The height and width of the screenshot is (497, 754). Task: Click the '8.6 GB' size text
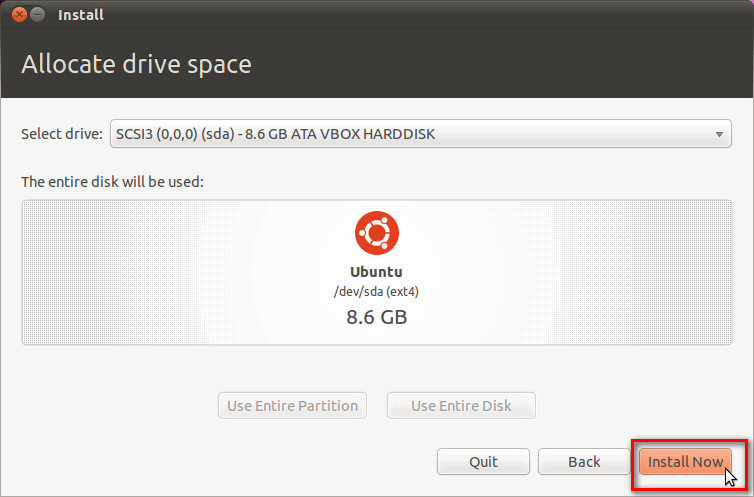click(377, 317)
